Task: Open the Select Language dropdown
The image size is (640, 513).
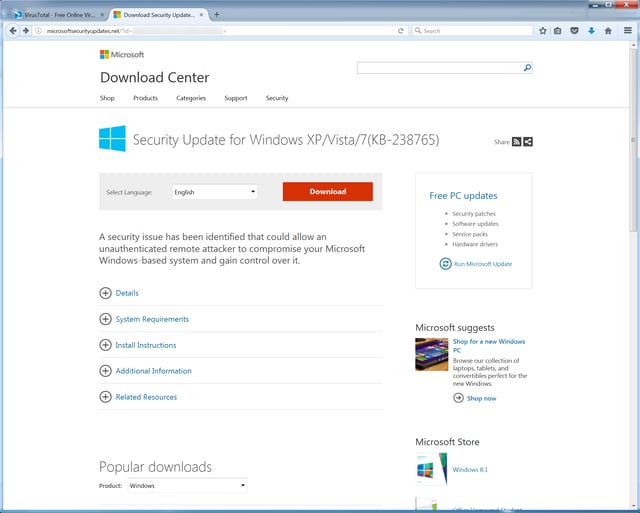Action: pyautogui.click(x=214, y=191)
